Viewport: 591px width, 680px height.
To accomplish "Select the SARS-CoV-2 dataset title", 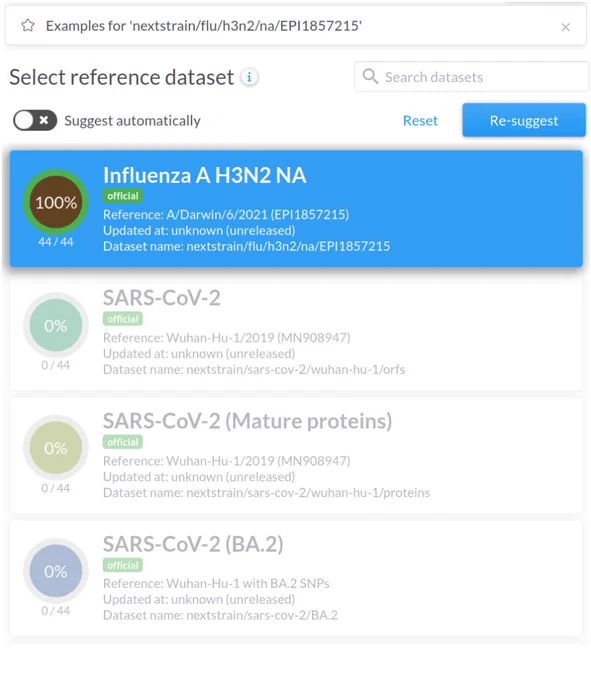I will pyautogui.click(x=162, y=298).
